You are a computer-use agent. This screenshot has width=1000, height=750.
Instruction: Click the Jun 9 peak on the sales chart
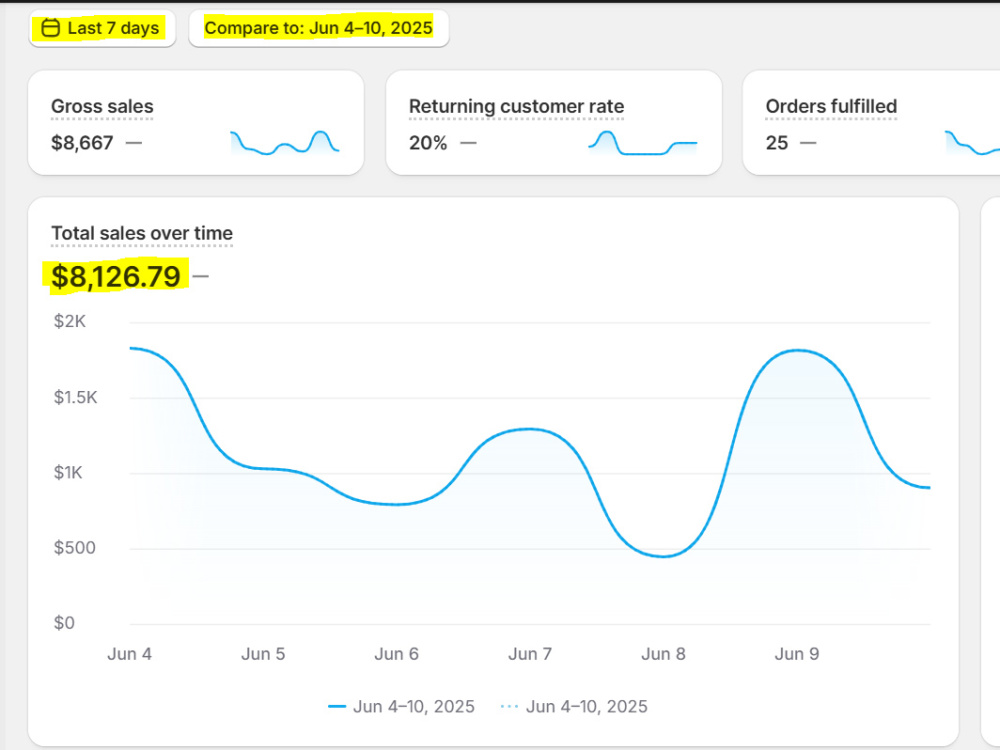click(797, 350)
